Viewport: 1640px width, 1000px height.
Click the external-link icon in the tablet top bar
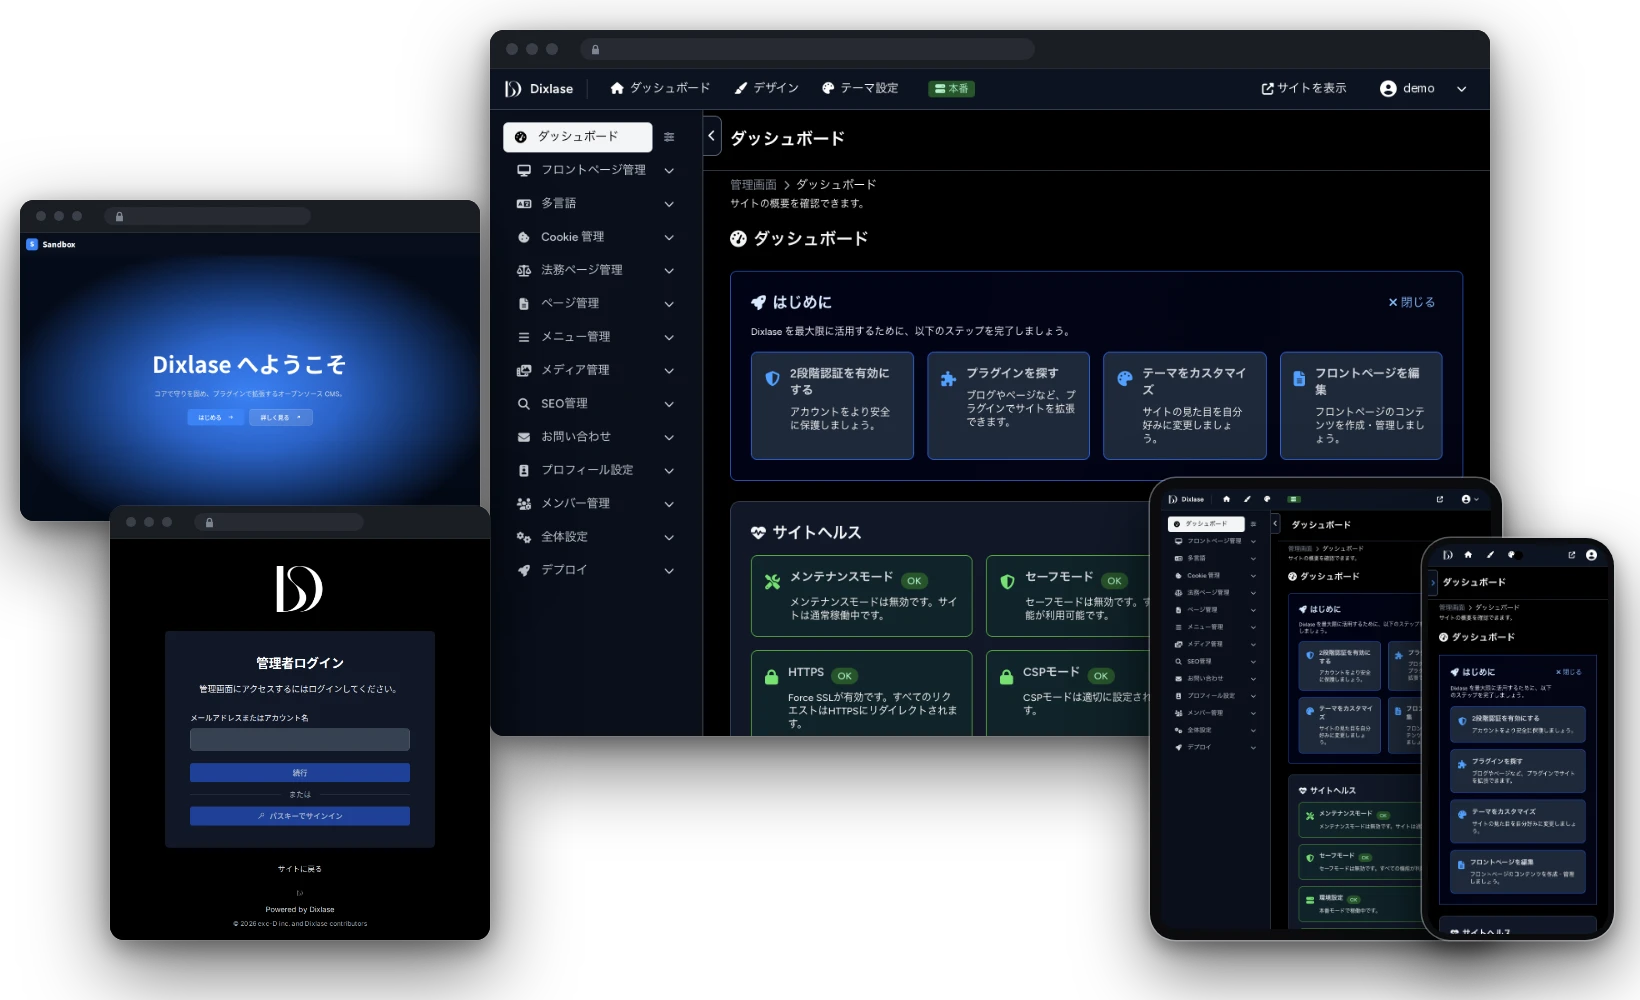1440,499
